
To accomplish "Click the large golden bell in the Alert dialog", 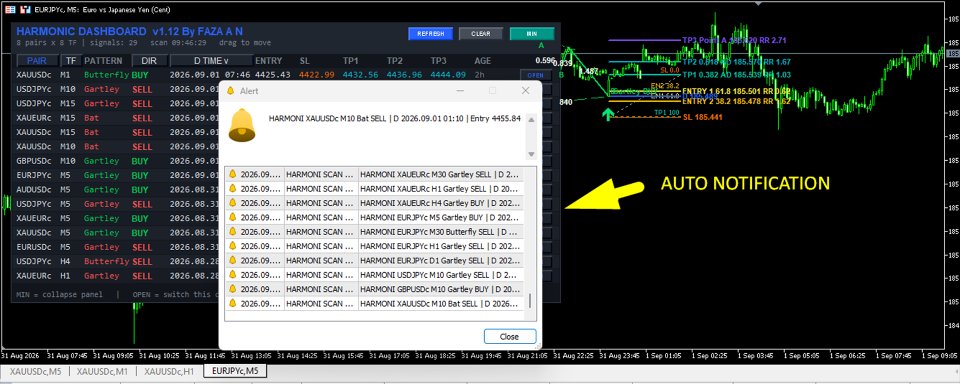I will click(x=242, y=125).
